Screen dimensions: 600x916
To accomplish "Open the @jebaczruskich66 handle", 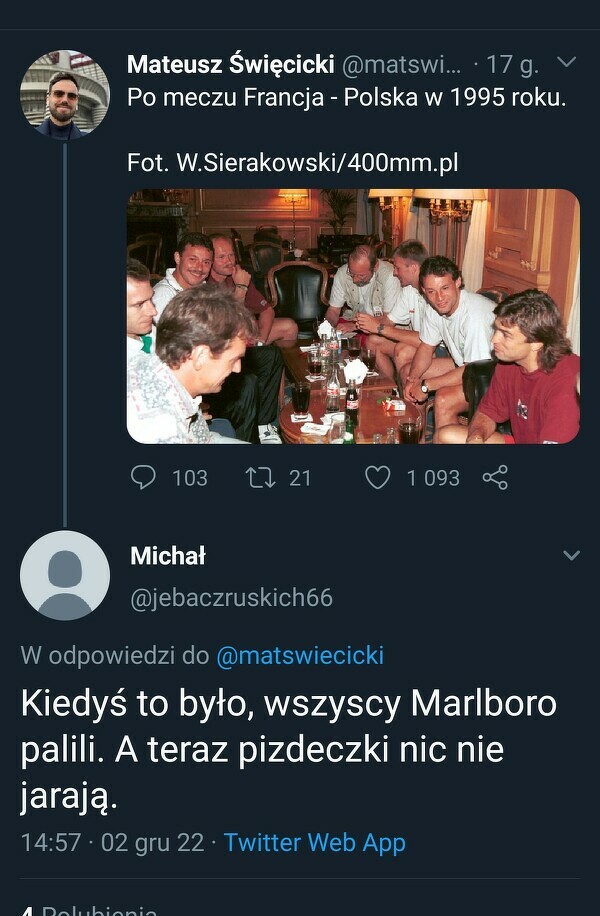I will (x=231, y=598).
